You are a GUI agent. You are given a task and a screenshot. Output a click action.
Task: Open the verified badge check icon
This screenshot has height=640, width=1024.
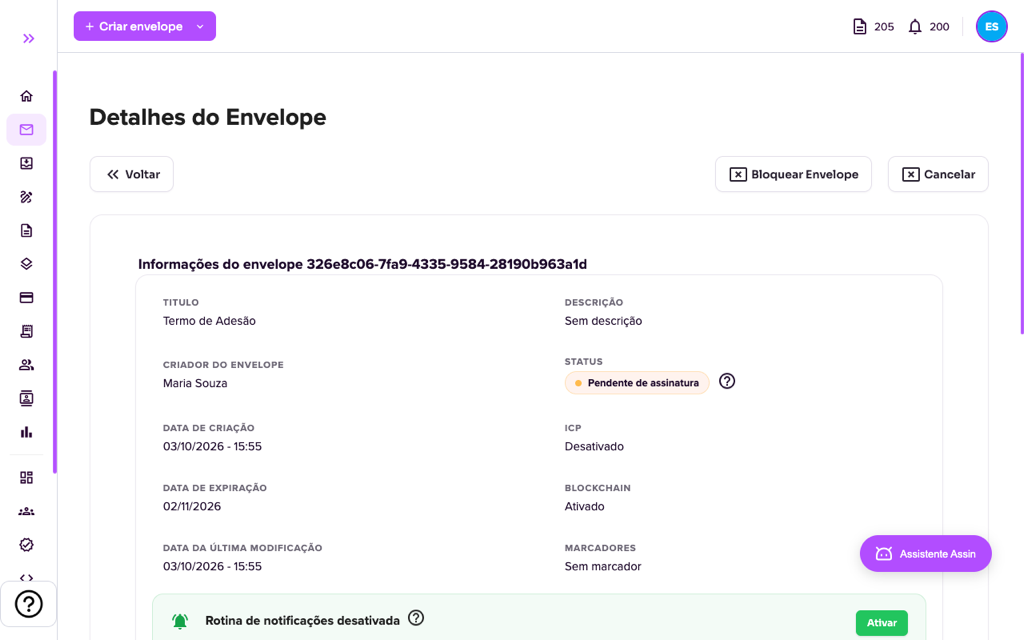point(26,545)
